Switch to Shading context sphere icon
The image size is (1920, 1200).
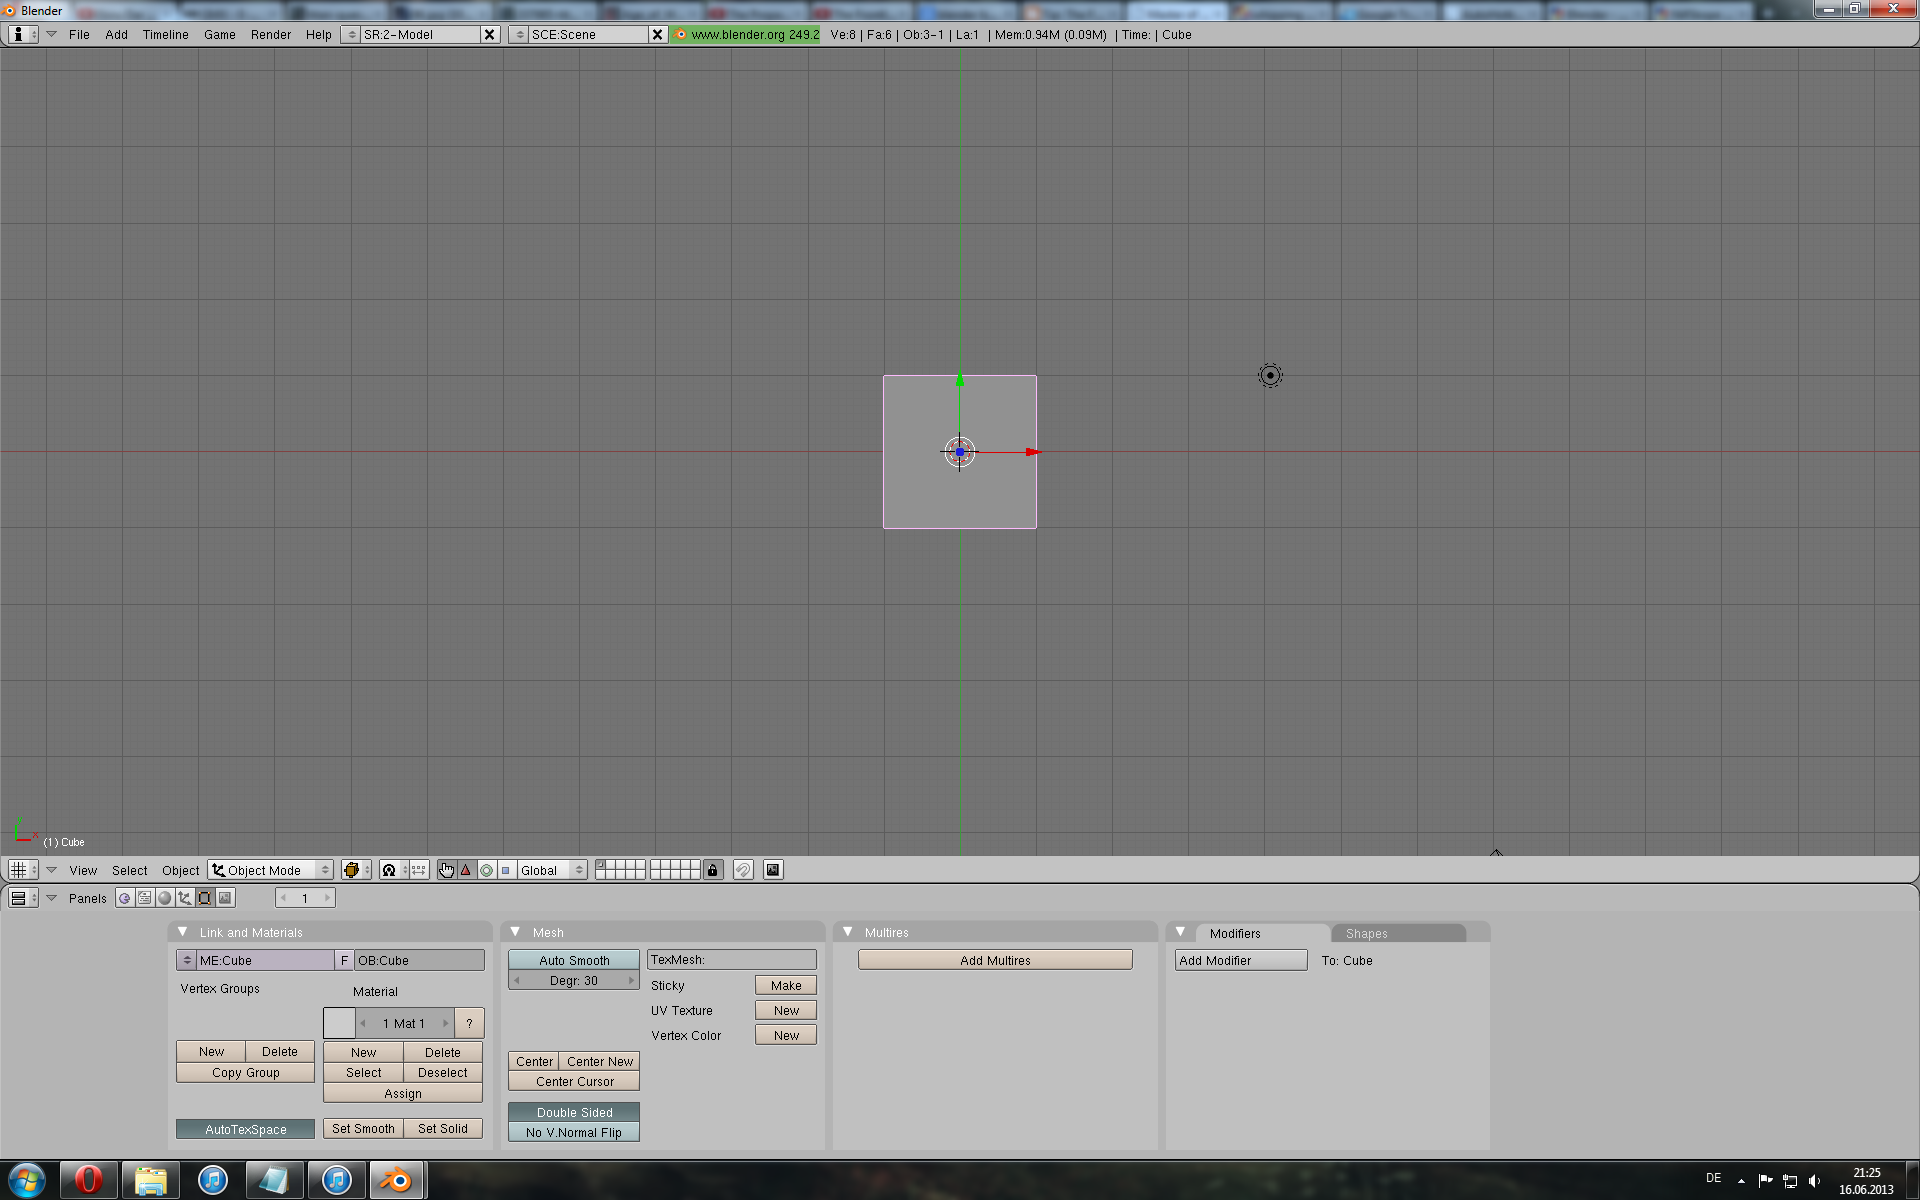pyautogui.click(x=165, y=898)
